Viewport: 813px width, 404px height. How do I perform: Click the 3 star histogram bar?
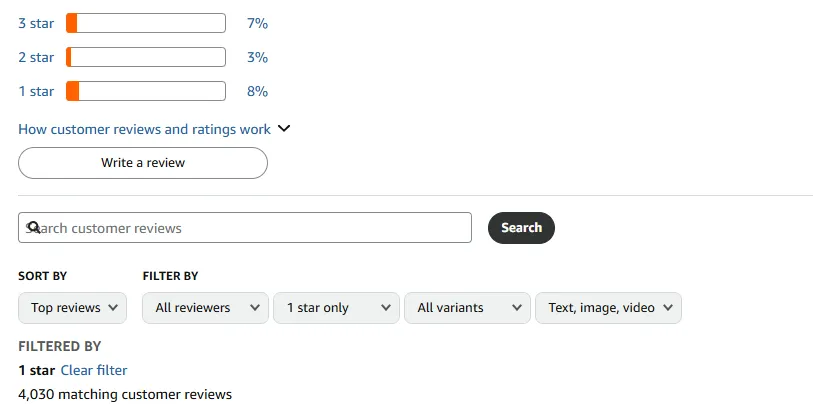146,23
